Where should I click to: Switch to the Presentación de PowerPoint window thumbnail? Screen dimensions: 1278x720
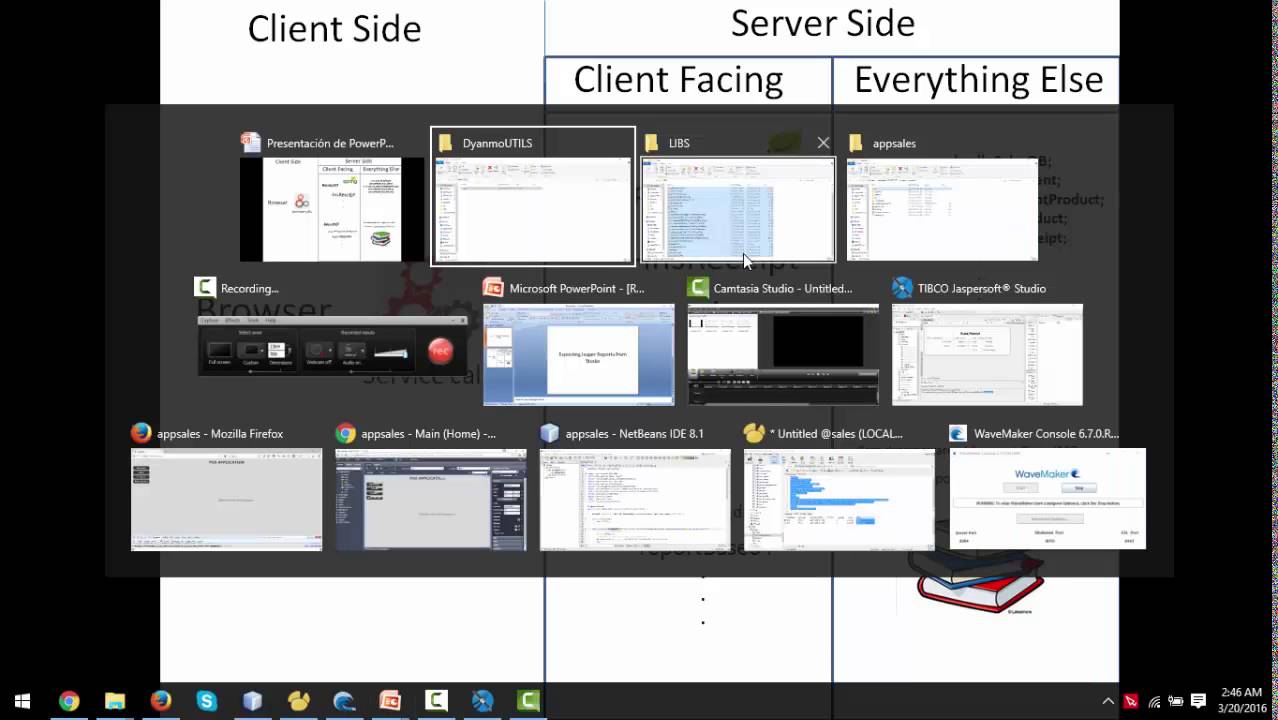point(333,209)
